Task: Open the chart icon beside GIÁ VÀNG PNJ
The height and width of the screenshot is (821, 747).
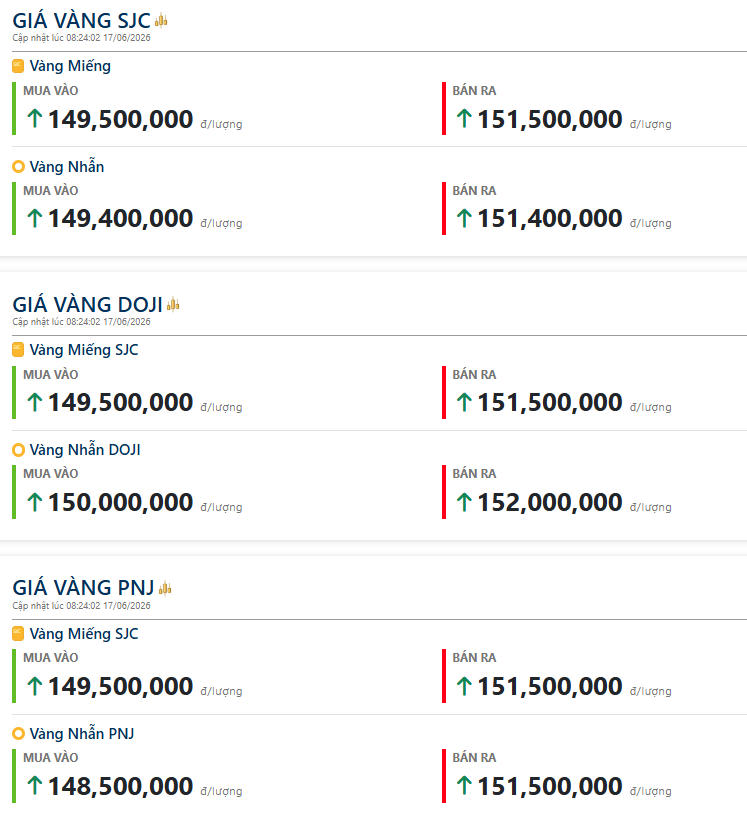Action: point(165,588)
